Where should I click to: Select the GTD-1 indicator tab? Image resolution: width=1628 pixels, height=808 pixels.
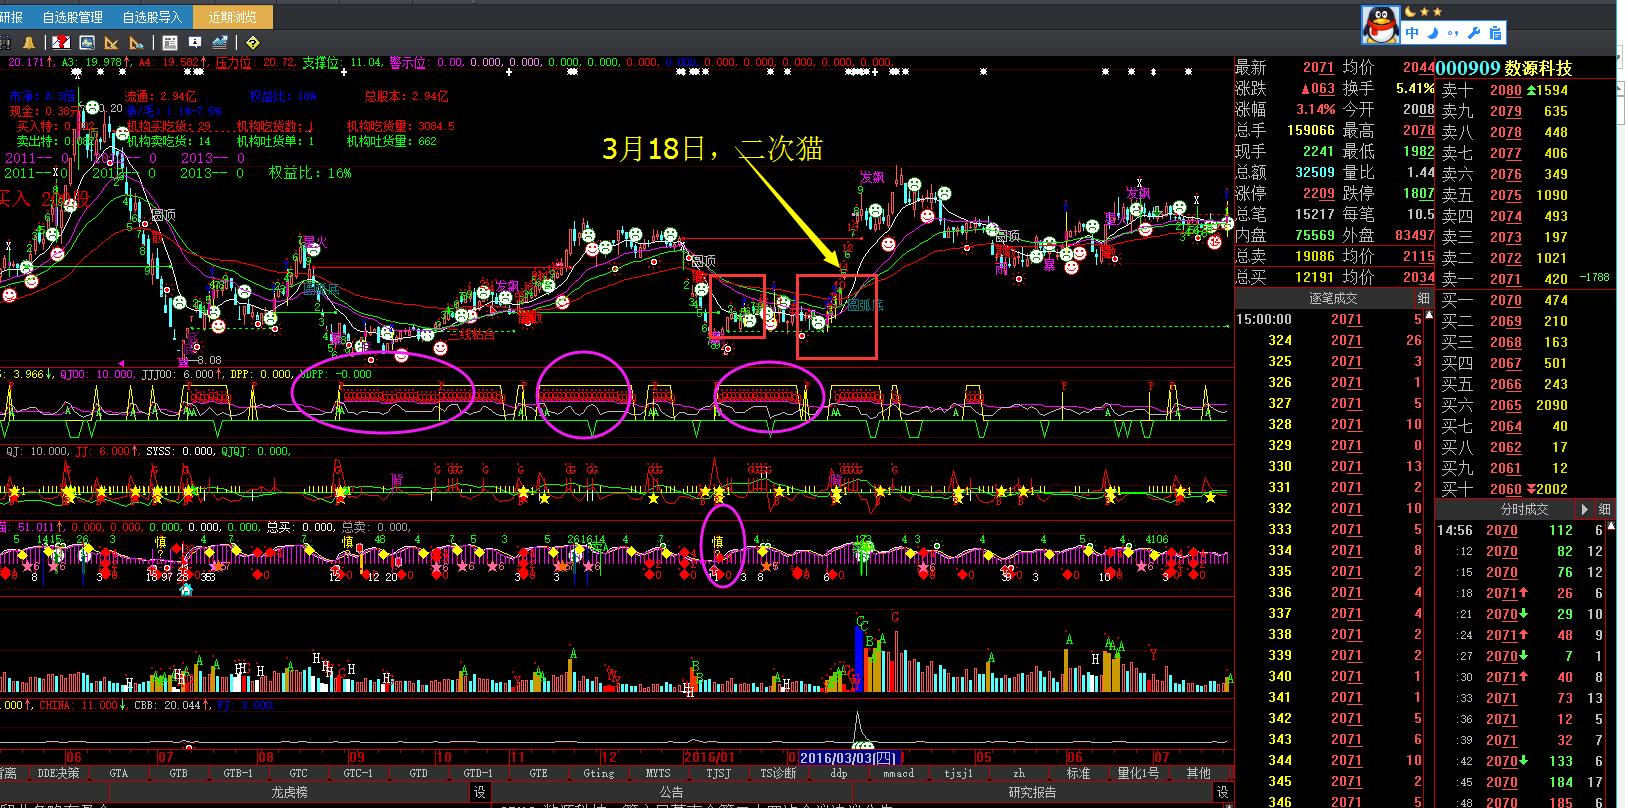478,773
